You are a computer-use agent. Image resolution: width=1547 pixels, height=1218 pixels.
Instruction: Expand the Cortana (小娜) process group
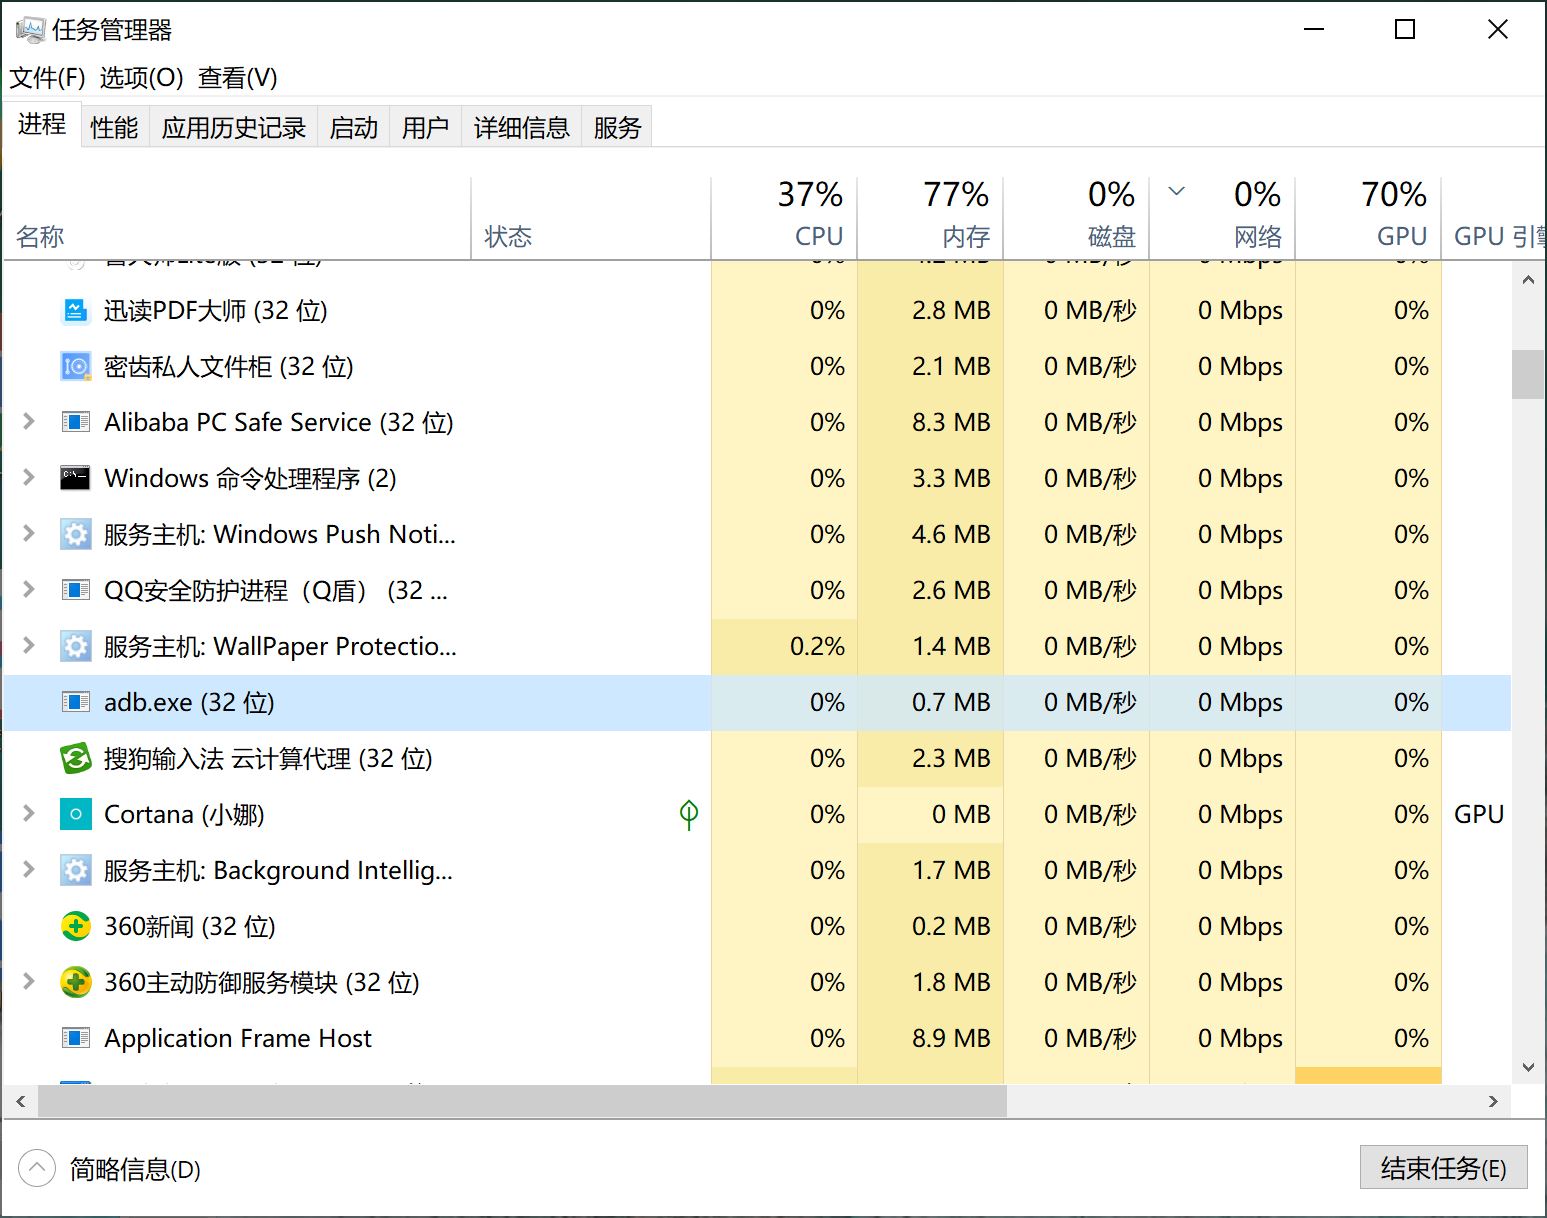tap(29, 814)
